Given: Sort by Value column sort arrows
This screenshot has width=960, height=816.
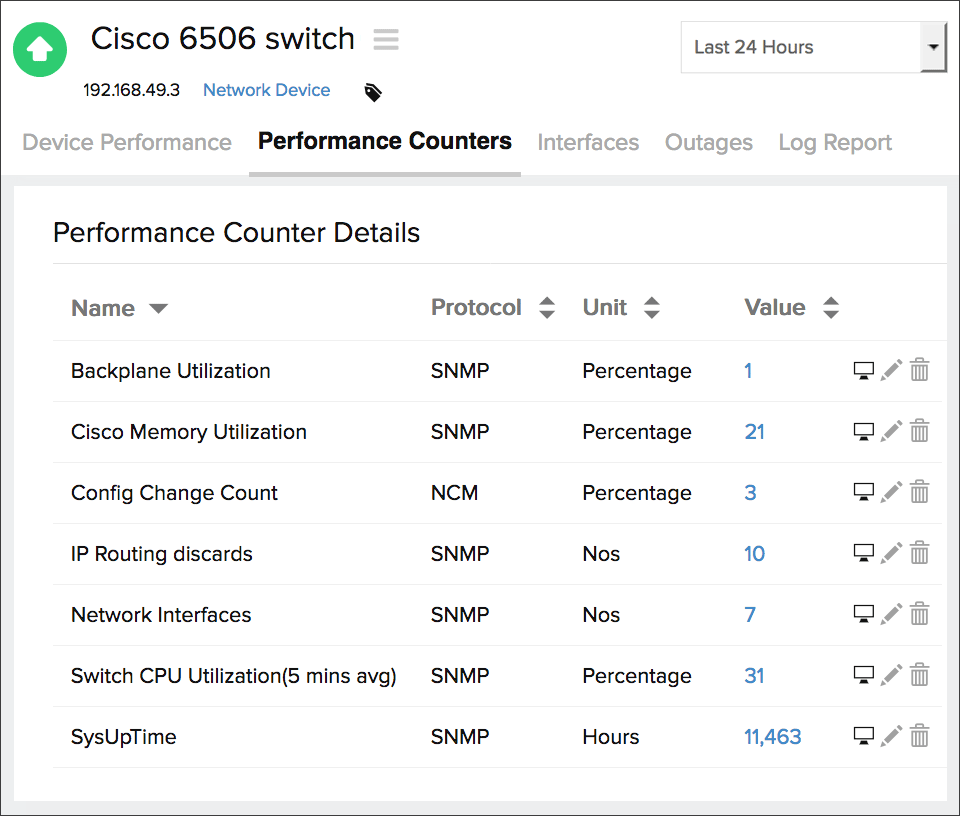Looking at the screenshot, I should pos(831,307).
